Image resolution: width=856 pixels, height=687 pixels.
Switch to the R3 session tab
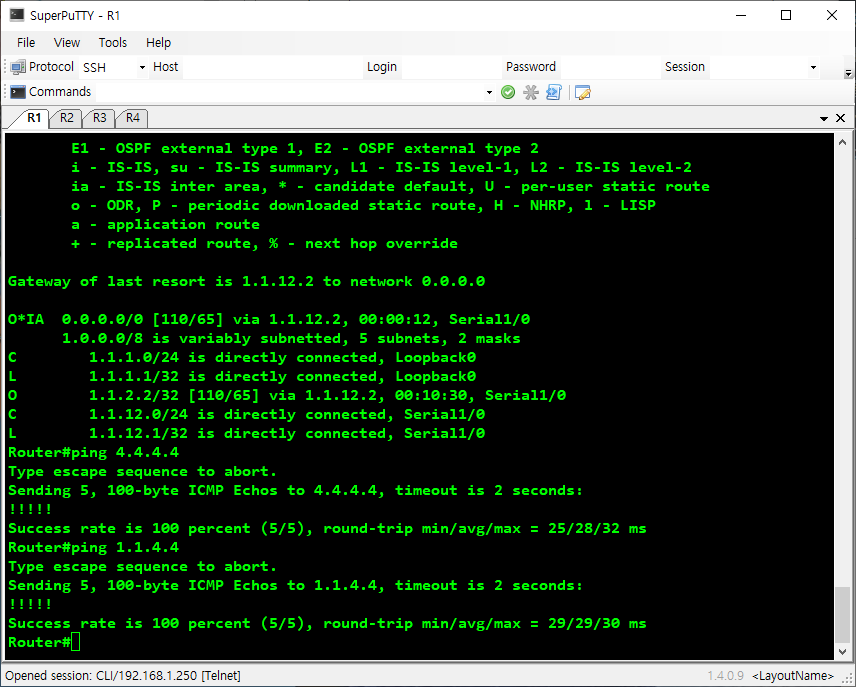pos(99,118)
